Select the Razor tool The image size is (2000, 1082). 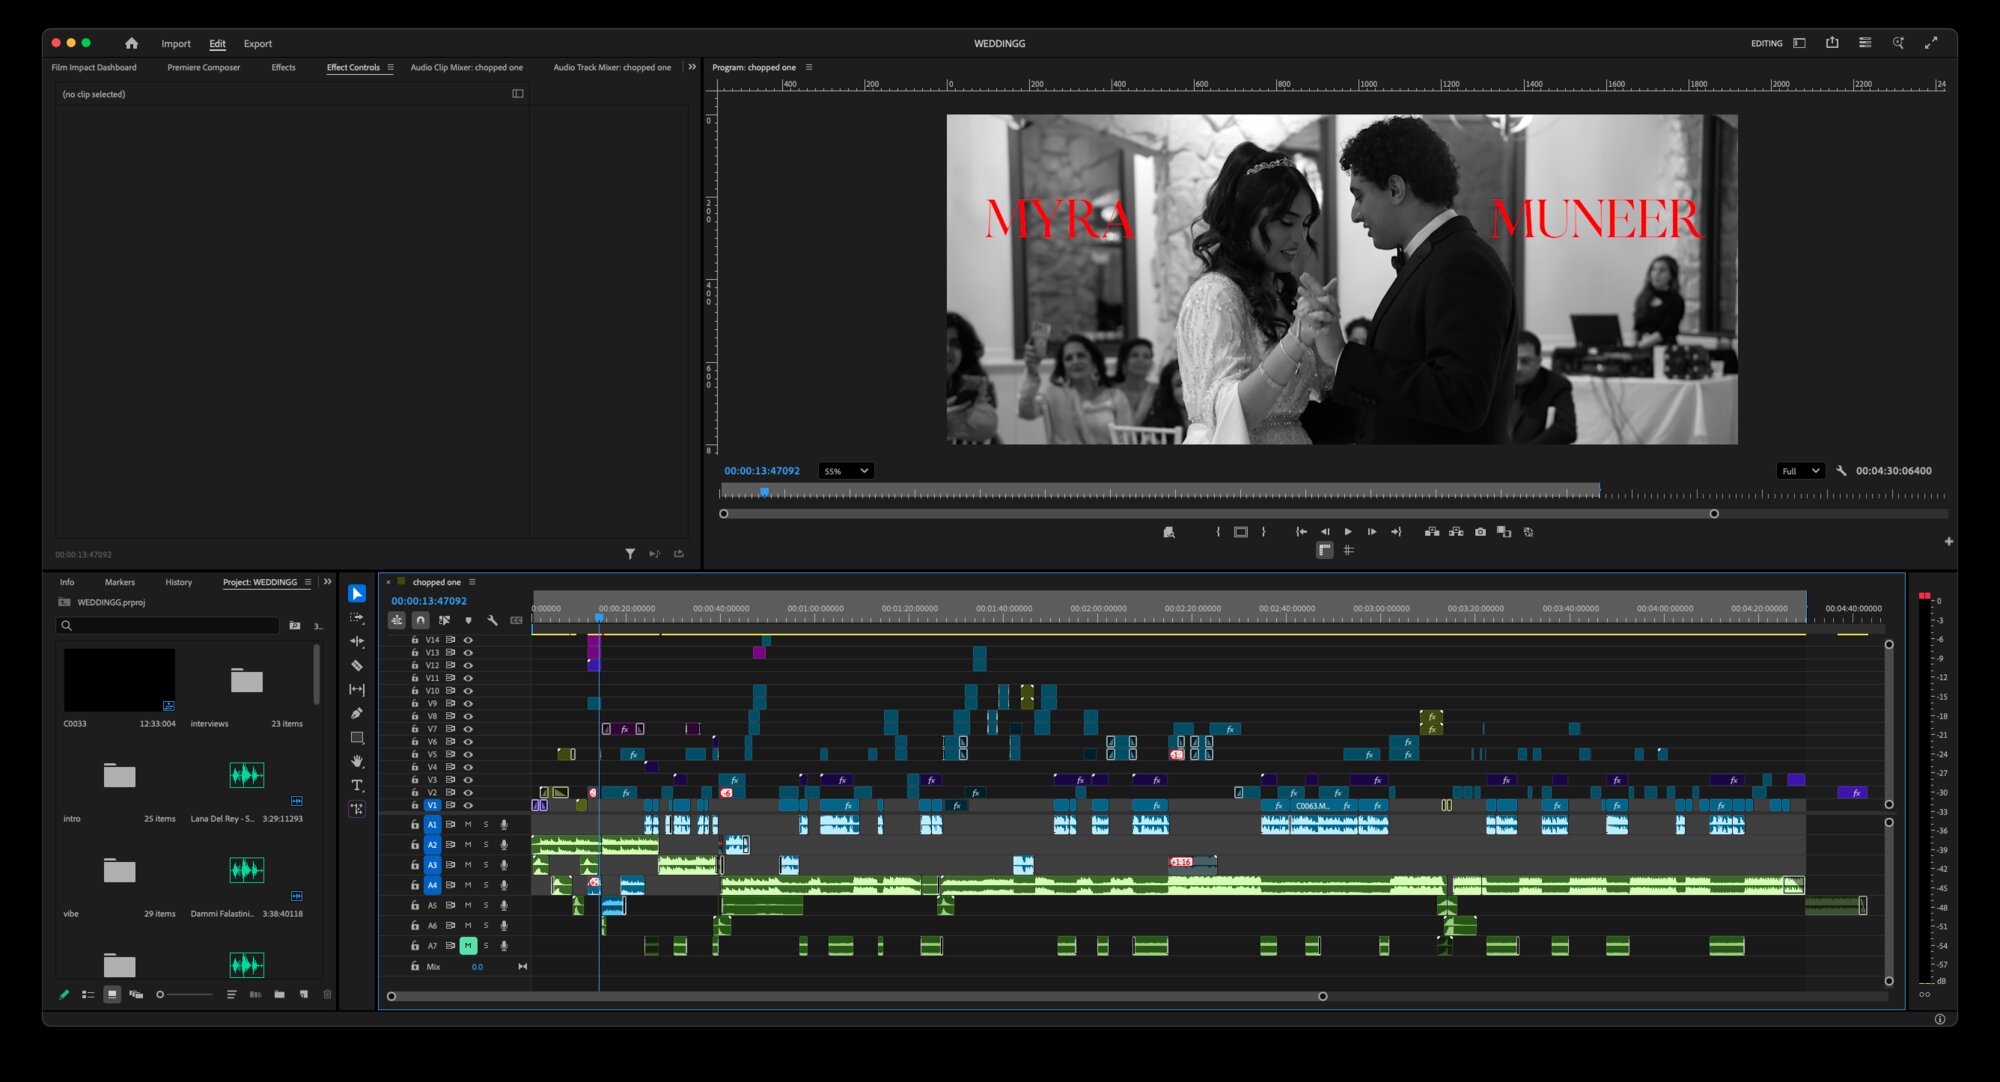(357, 666)
